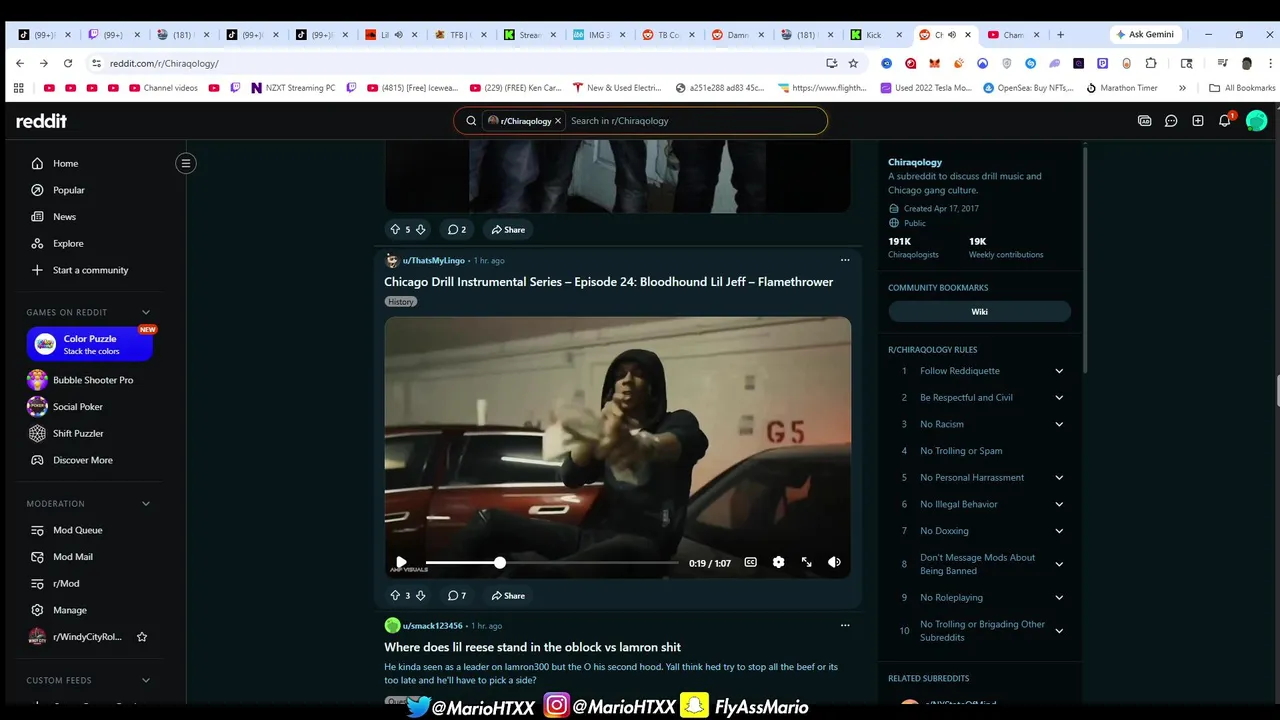Remove r/Chiraqology search filter chip
This screenshot has width=1280, height=720.
click(x=558, y=121)
